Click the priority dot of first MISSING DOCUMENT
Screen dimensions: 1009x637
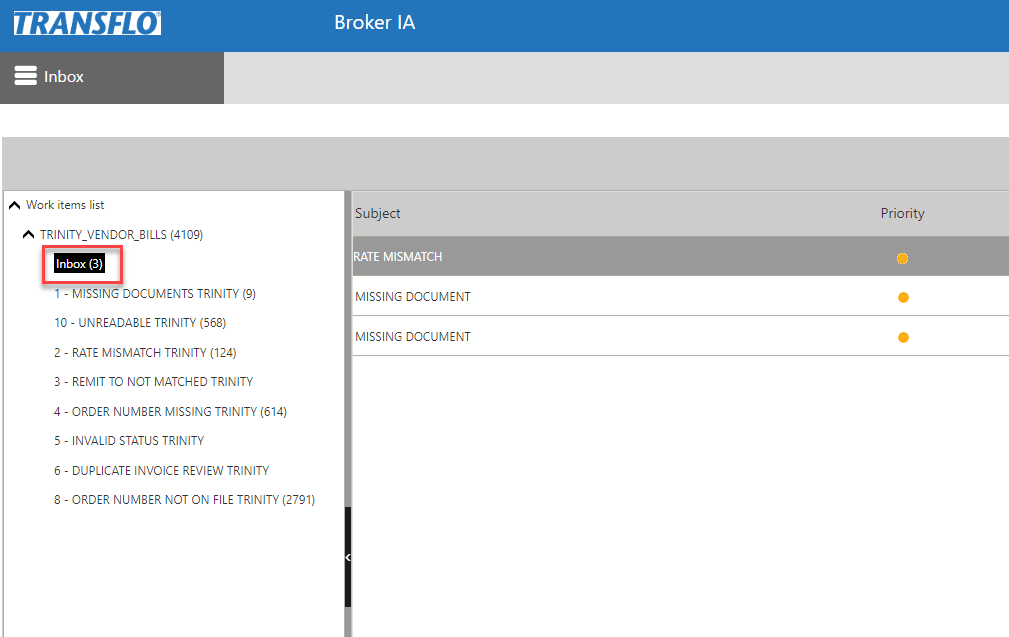[x=903, y=297]
